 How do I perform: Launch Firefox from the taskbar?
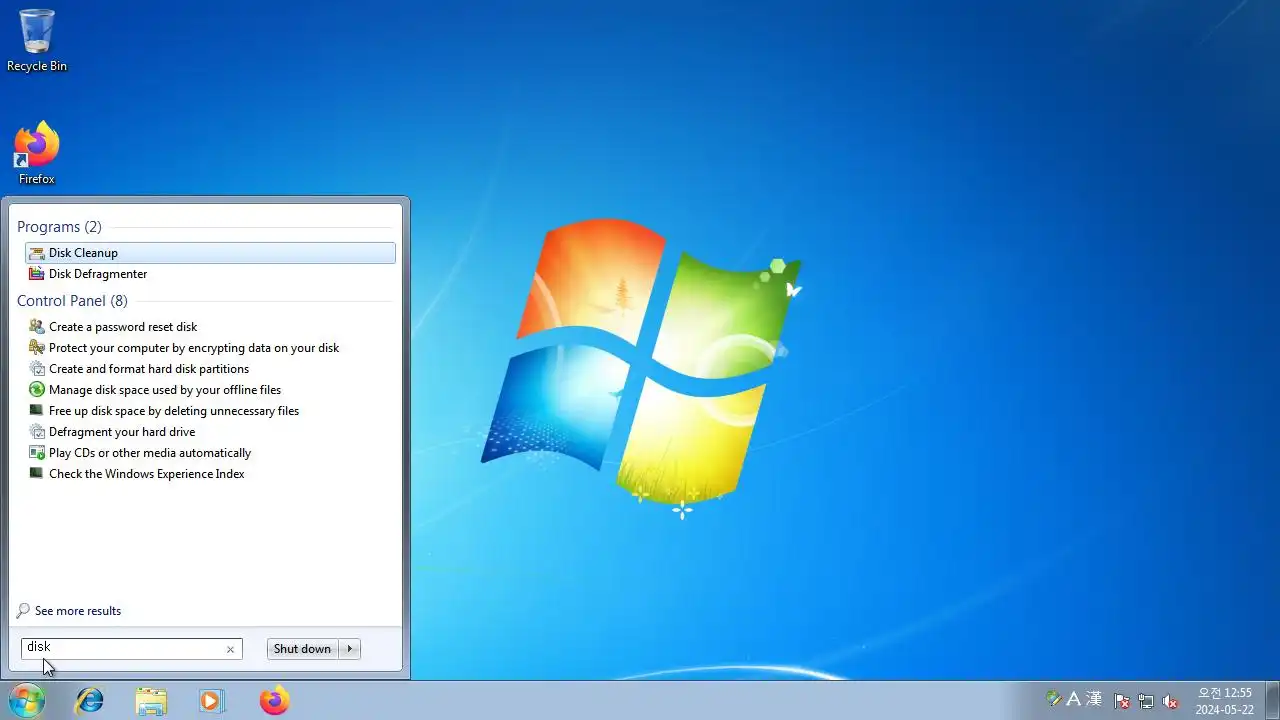pyautogui.click(x=273, y=701)
